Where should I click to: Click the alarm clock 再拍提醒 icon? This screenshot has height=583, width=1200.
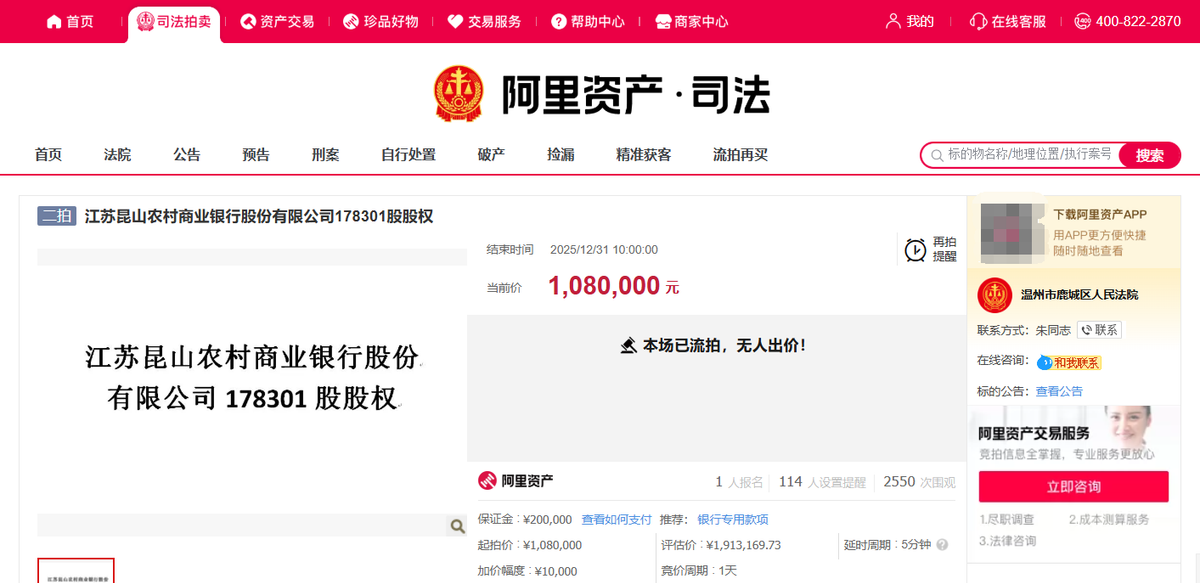pos(915,250)
